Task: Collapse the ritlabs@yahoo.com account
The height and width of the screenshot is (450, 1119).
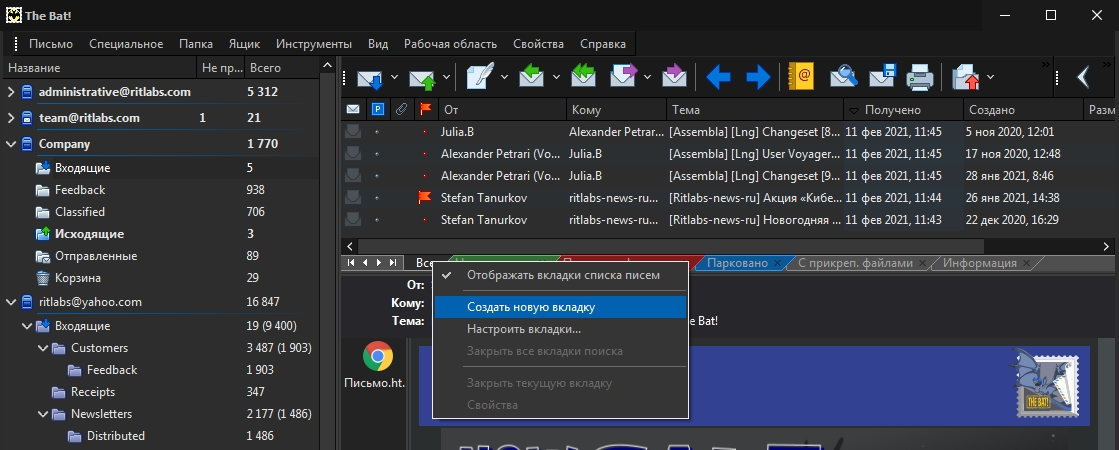Action: point(11,302)
